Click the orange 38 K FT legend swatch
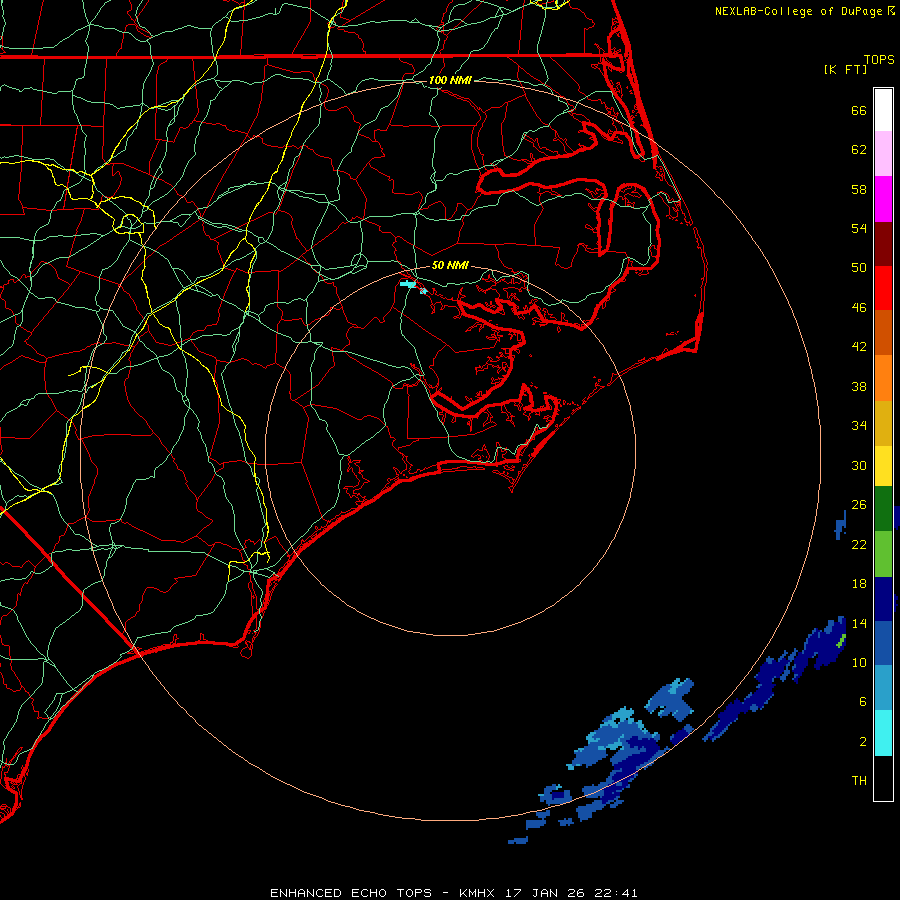 (883, 378)
